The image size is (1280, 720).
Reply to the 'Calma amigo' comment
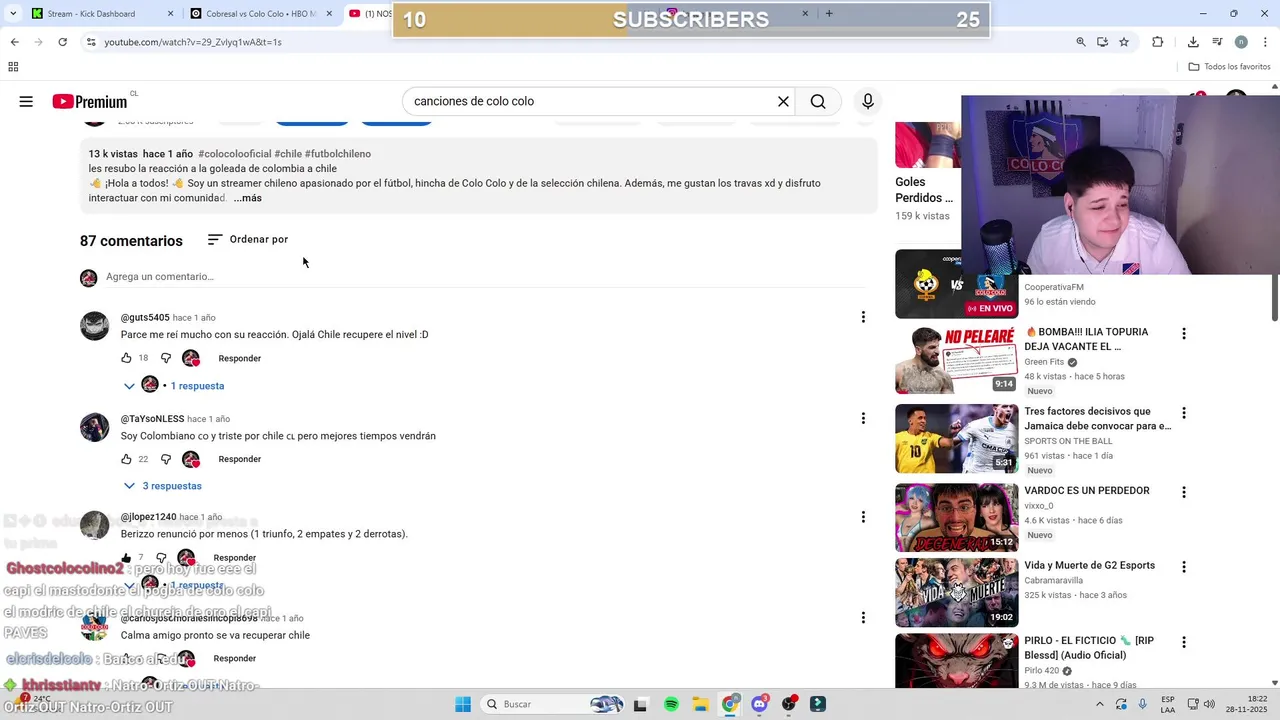235,658
